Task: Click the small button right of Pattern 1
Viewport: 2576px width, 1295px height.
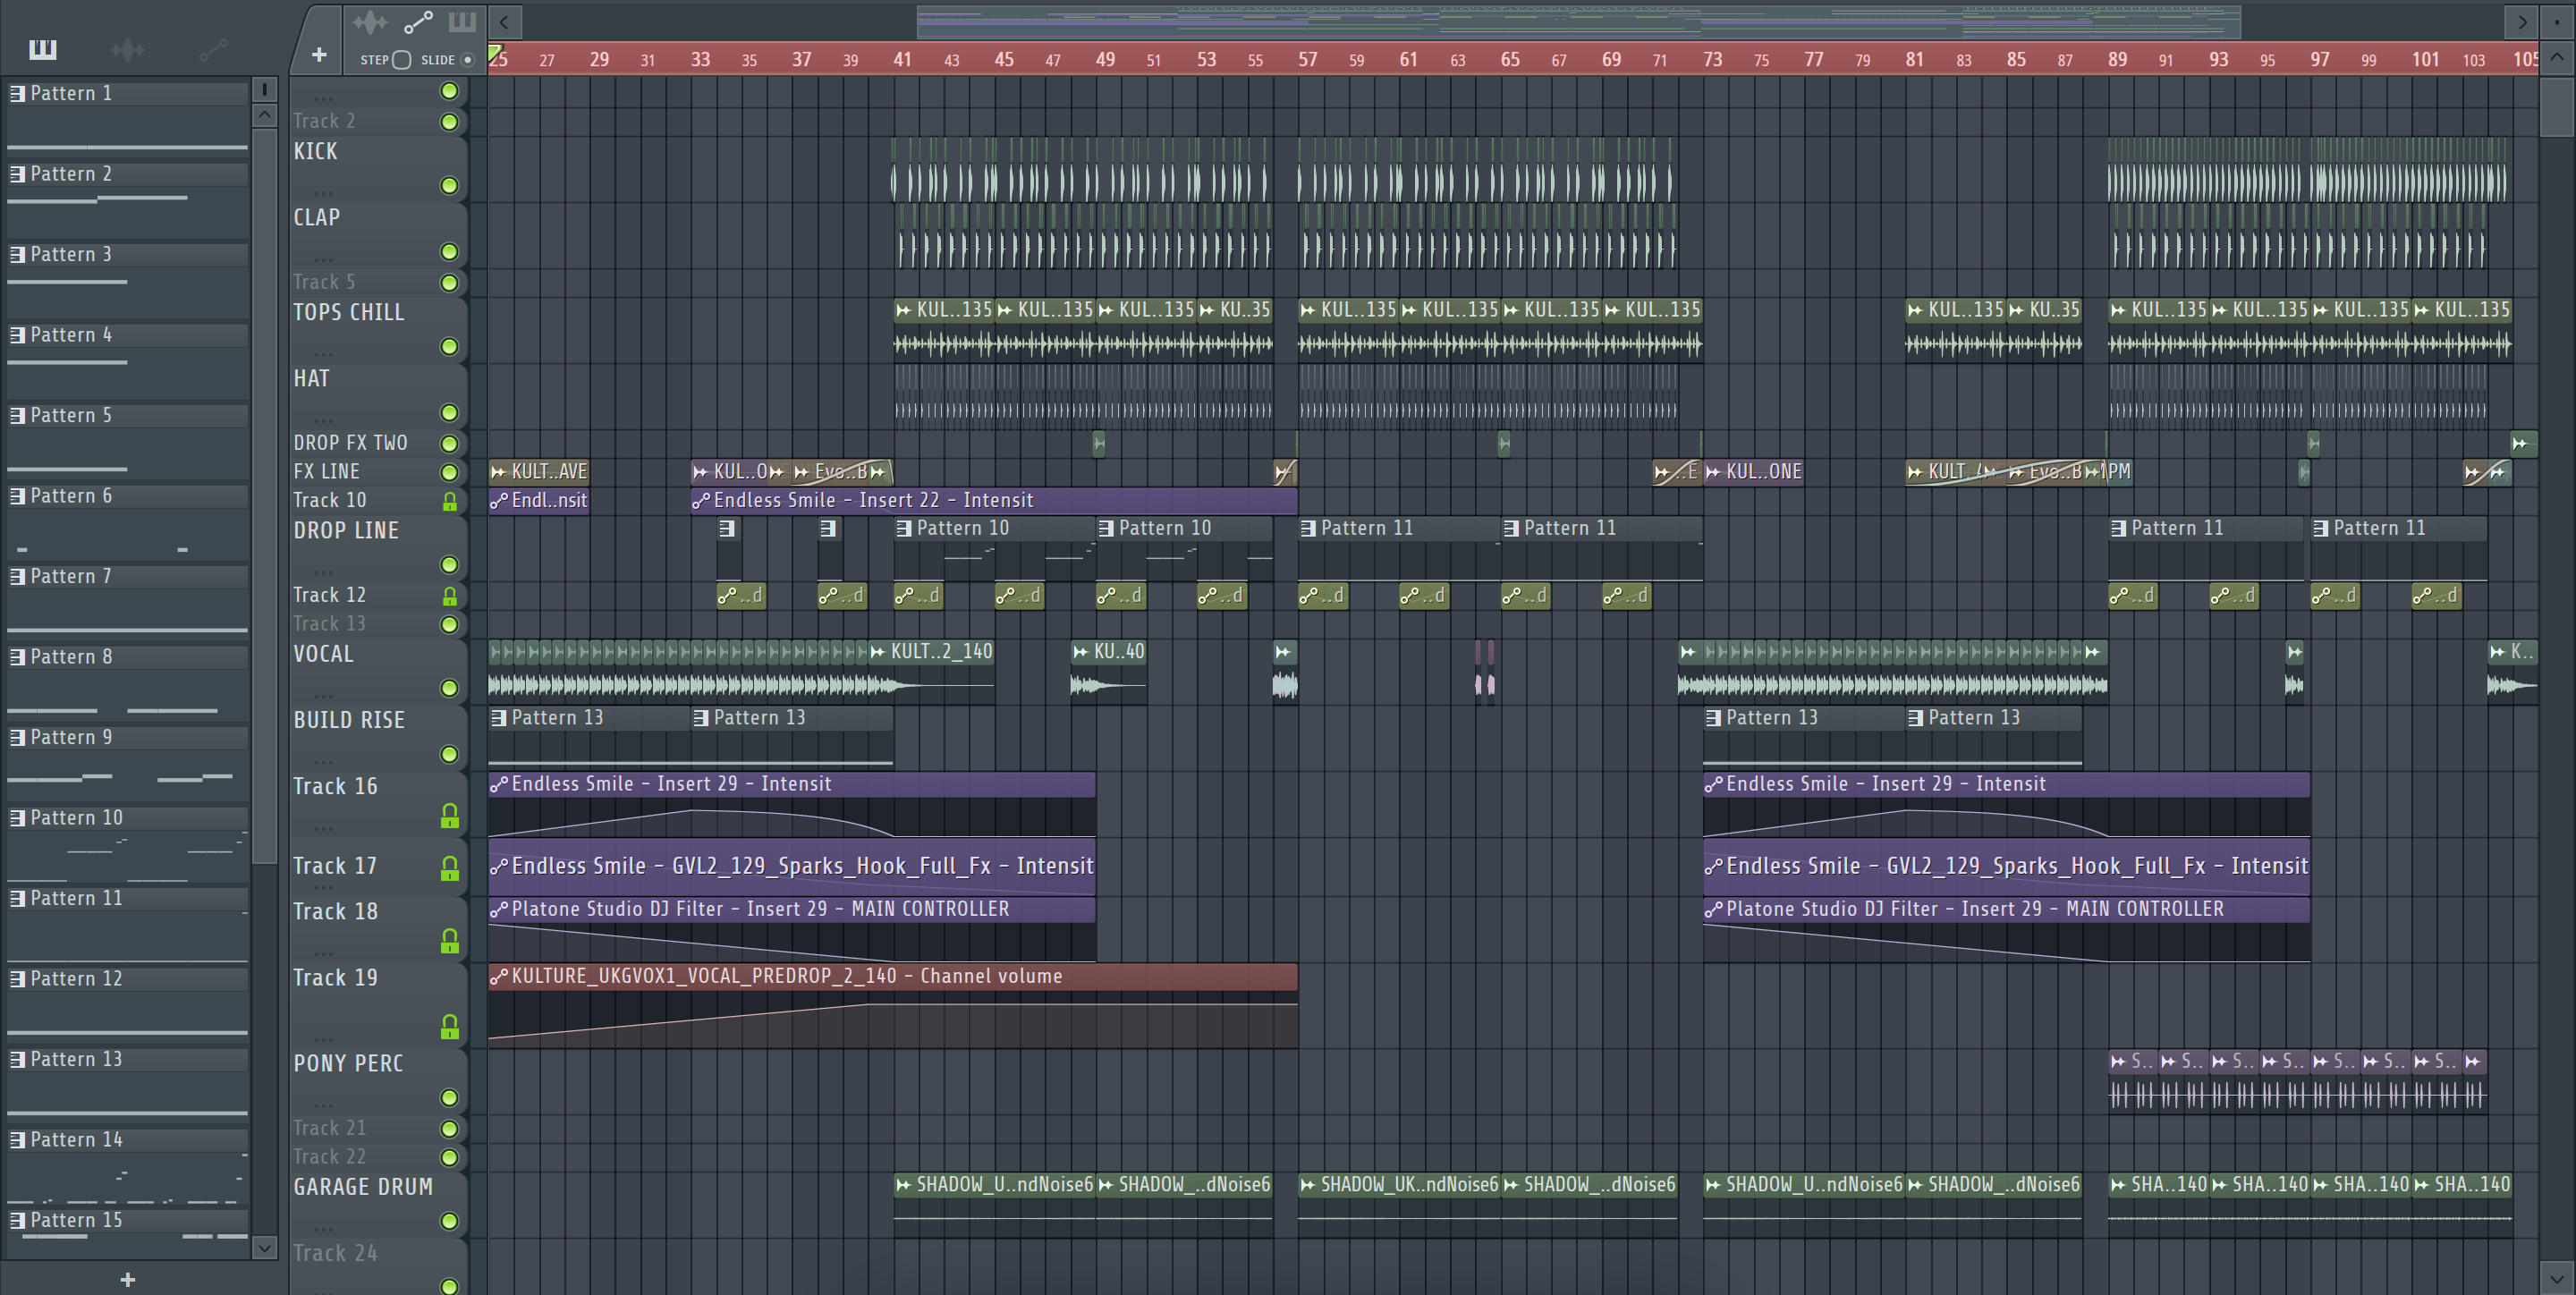Action: click(264, 90)
